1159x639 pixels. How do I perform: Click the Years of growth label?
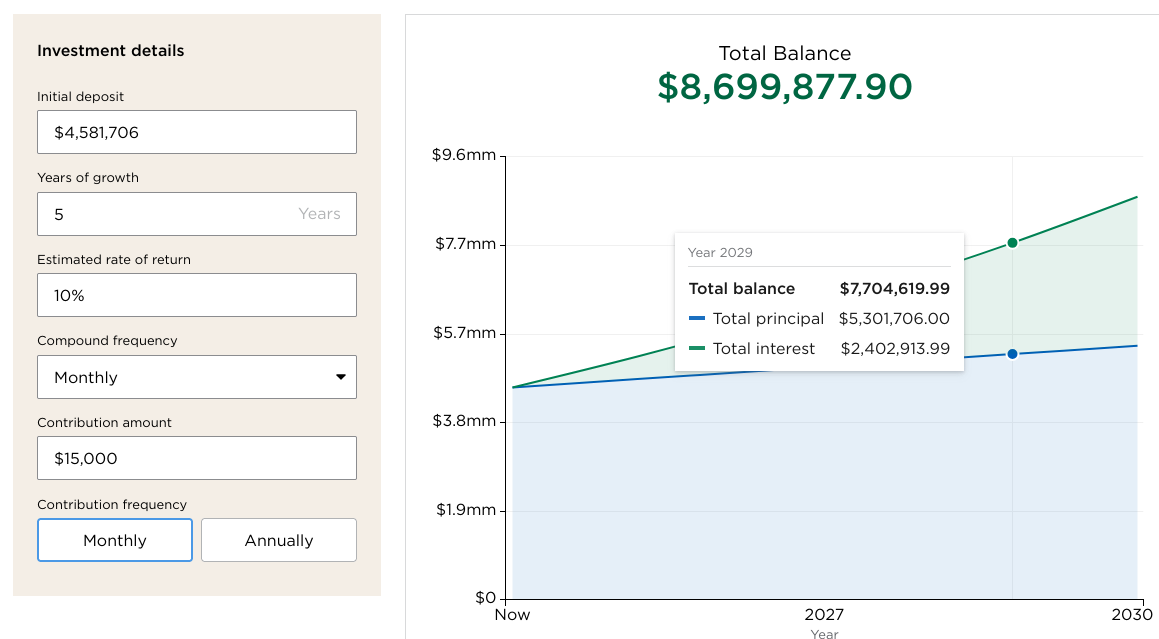88,178
